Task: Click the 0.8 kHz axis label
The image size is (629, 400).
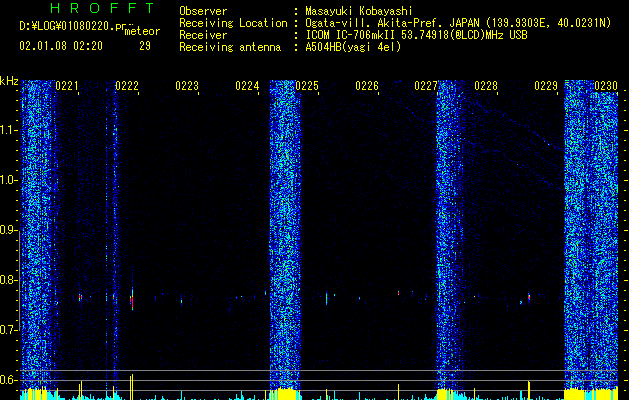Action: click(8, 280)
